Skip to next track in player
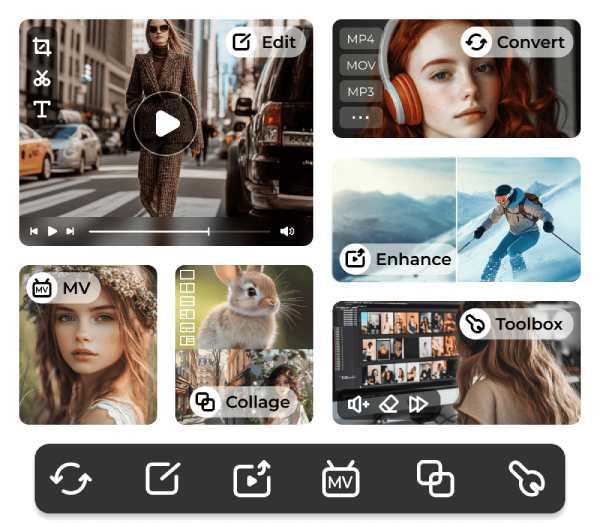Screen dimensions: 600x523 point(70,231)
